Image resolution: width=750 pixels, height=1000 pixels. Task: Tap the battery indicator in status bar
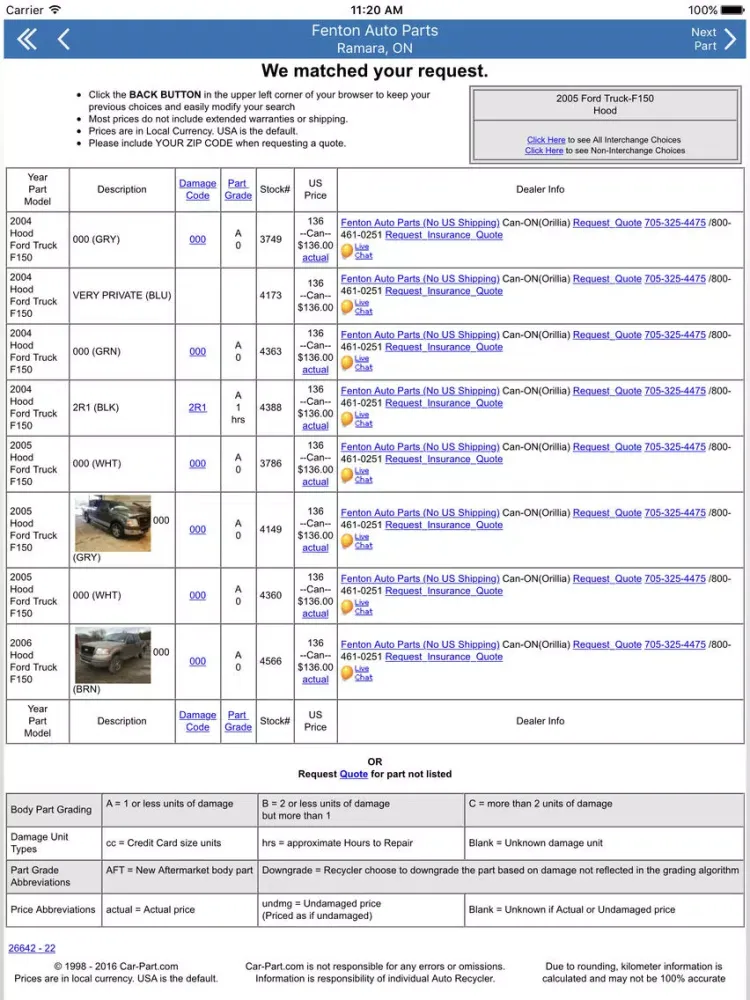click(732, 10)
